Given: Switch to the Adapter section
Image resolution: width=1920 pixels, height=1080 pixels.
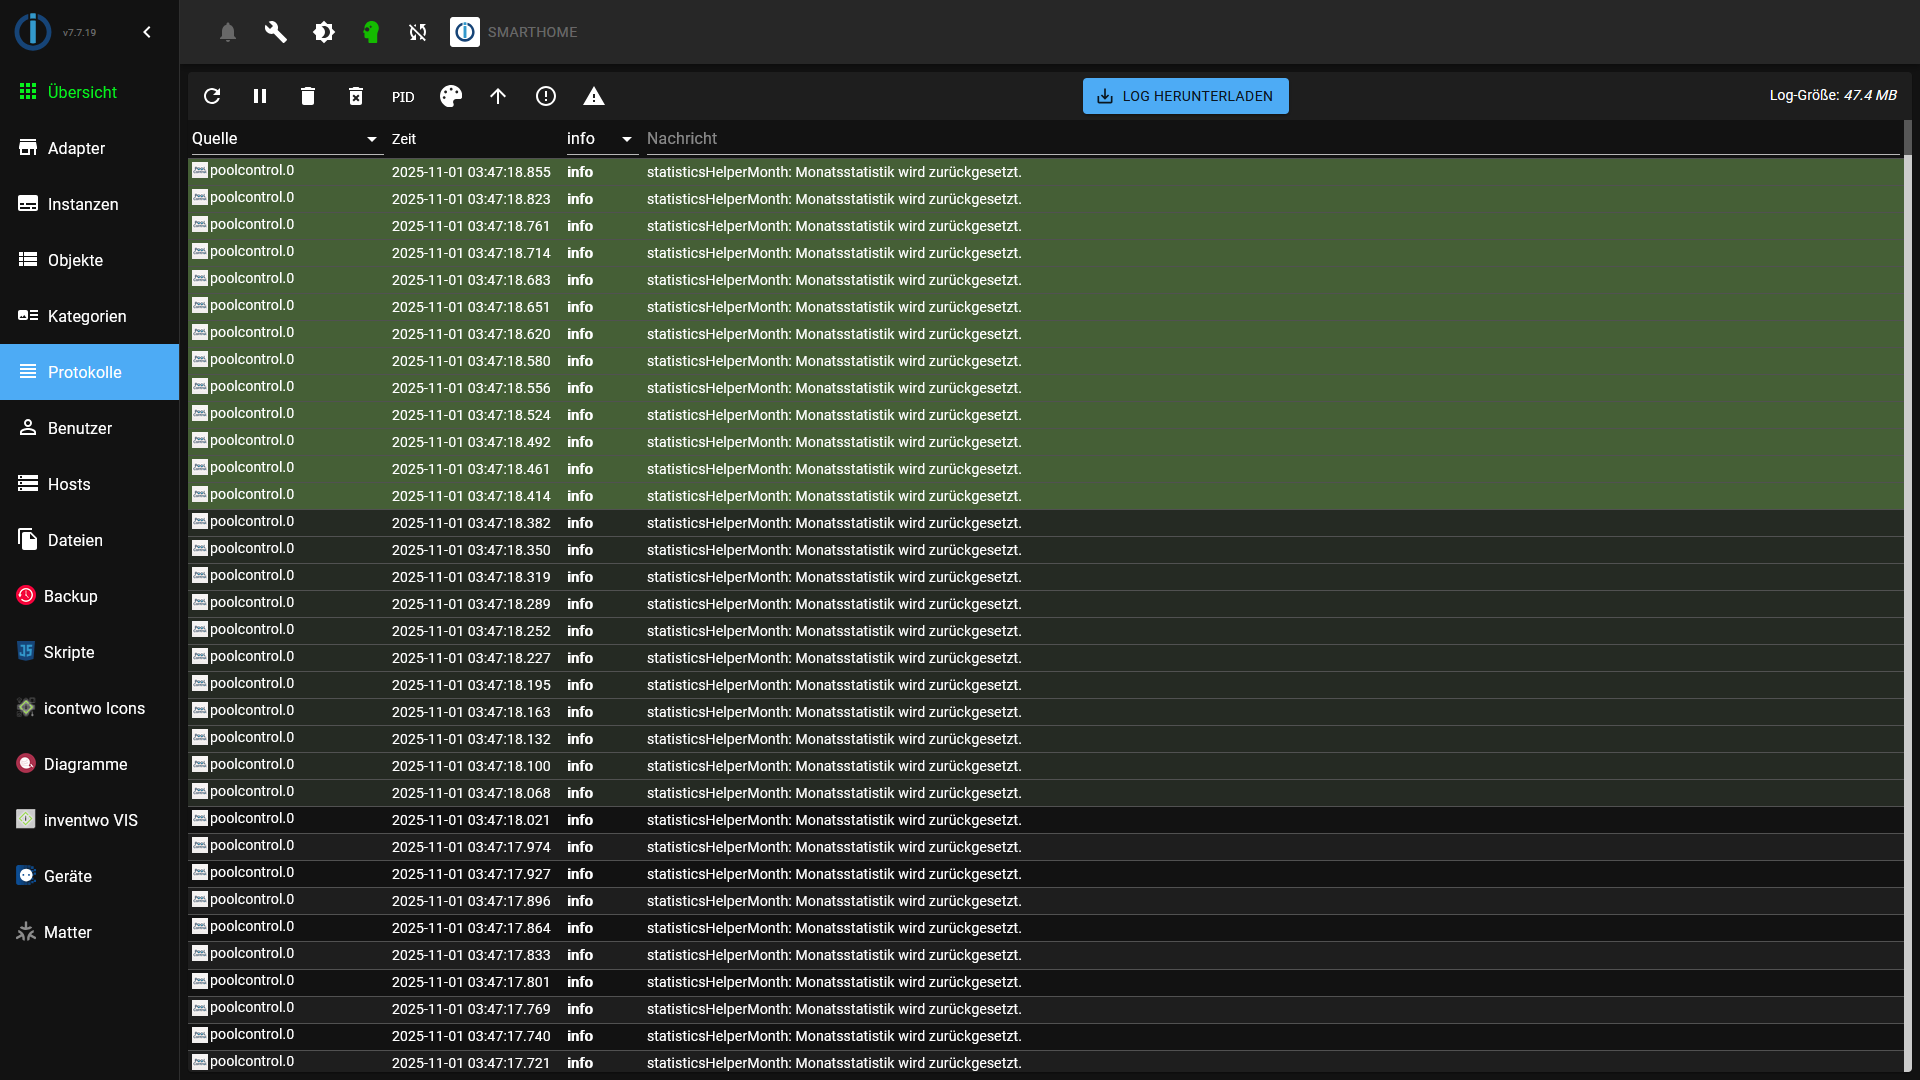Looking at the screenshot, I should 76,148.
